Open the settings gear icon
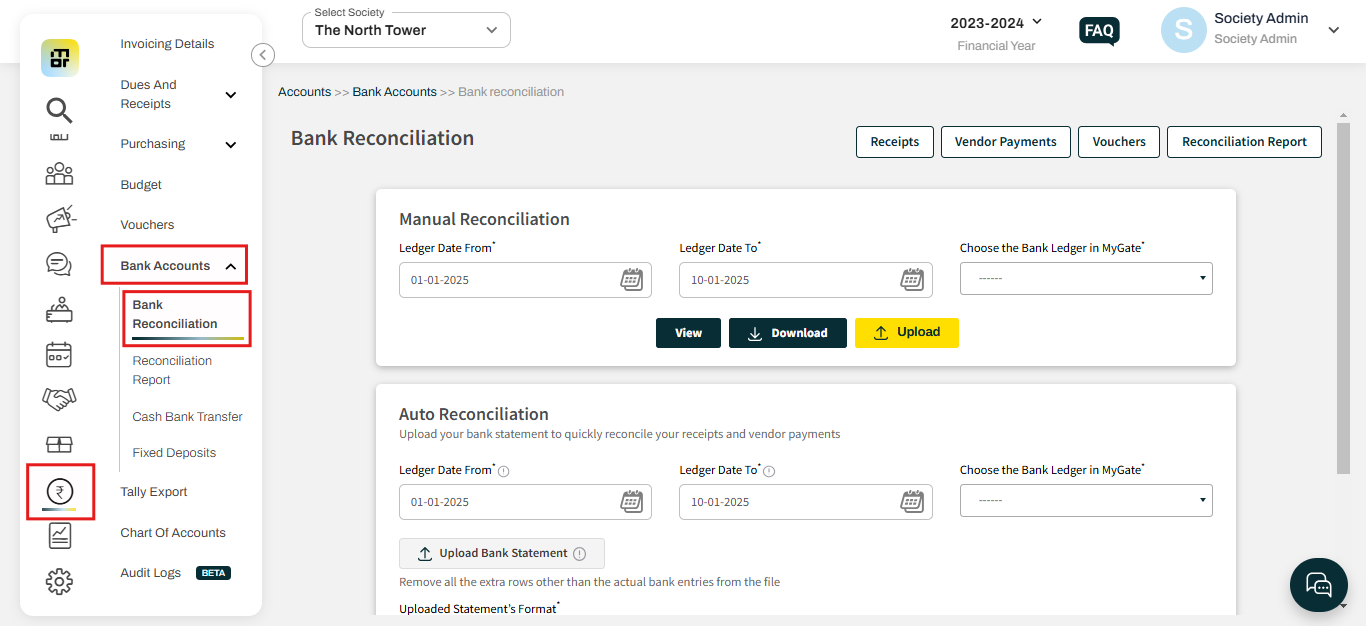The width and height of the screenshot is (1366, 626). tap(59, 581)
